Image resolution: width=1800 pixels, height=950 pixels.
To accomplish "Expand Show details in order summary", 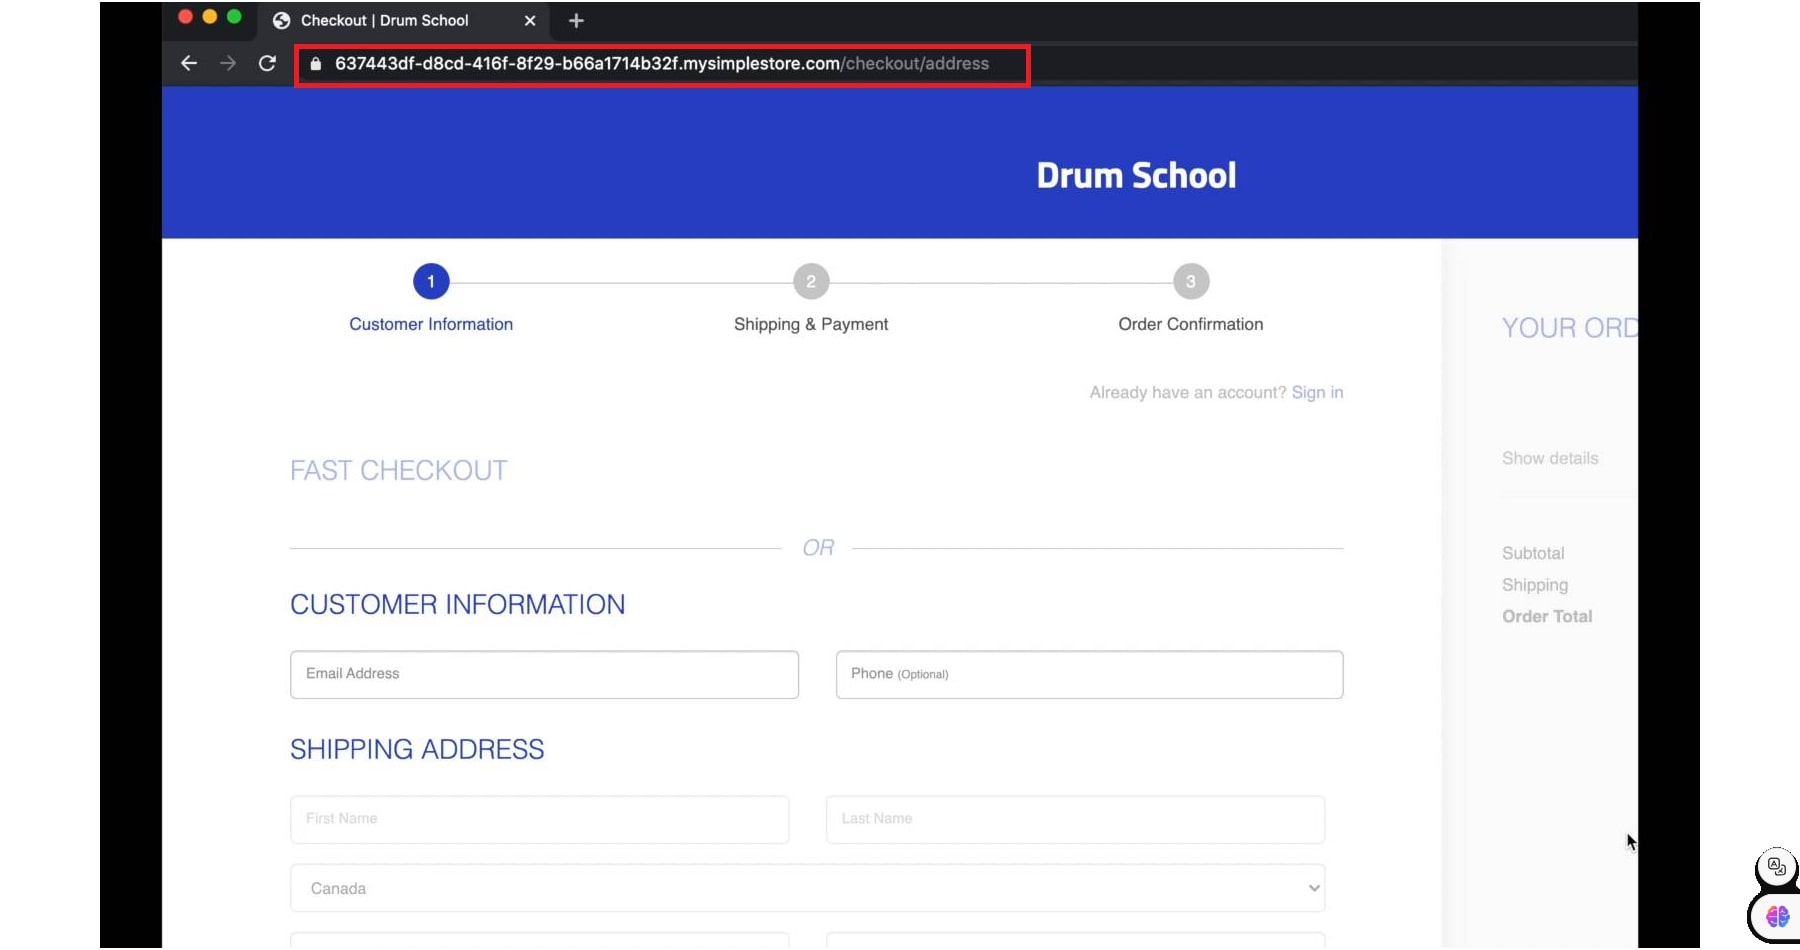I will pyautogui.click(x=1549, y=458).
